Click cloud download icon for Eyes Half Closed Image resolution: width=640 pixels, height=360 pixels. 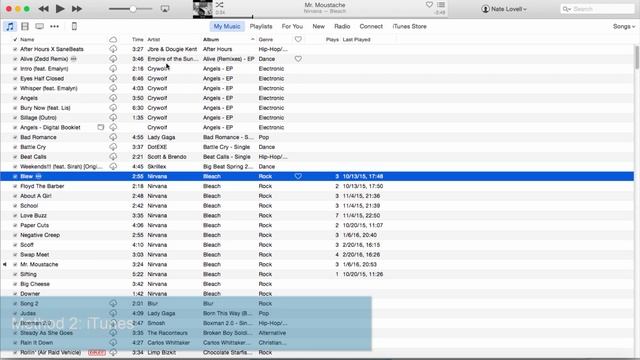click(x=113, y=78)
